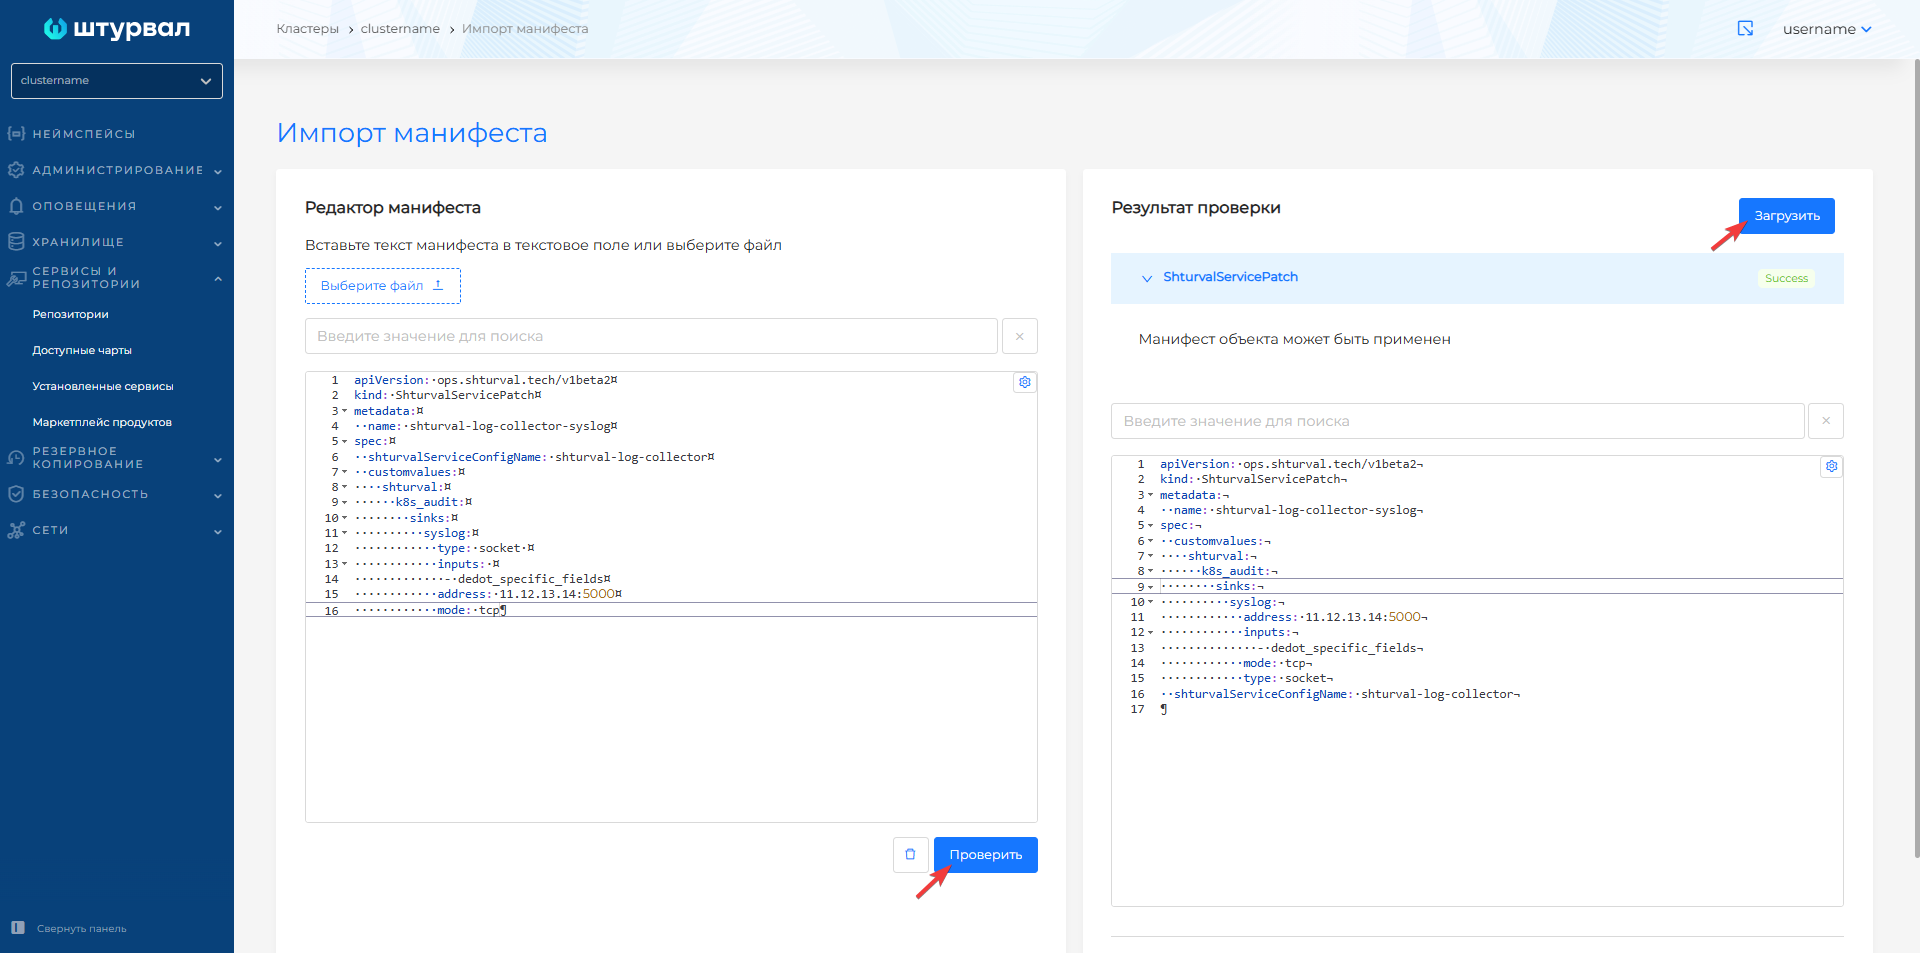Open manifest editor settings gear icon
1920x953 pixels.
[x=1024, y=382]
